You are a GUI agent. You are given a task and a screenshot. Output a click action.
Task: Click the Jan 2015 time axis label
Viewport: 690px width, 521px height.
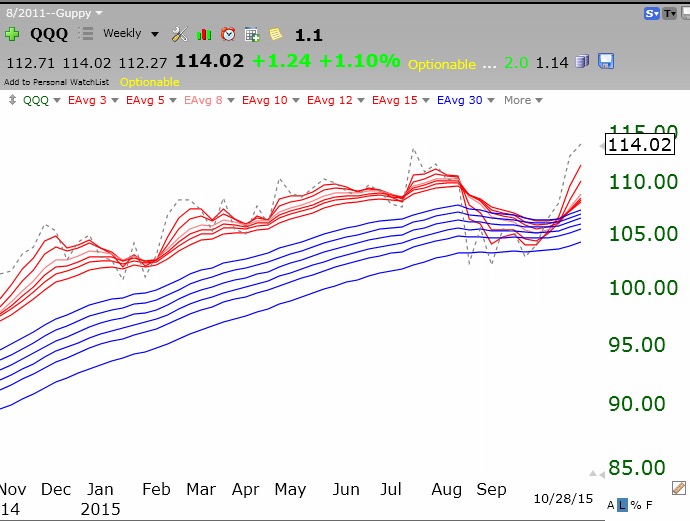coord(100,499)
